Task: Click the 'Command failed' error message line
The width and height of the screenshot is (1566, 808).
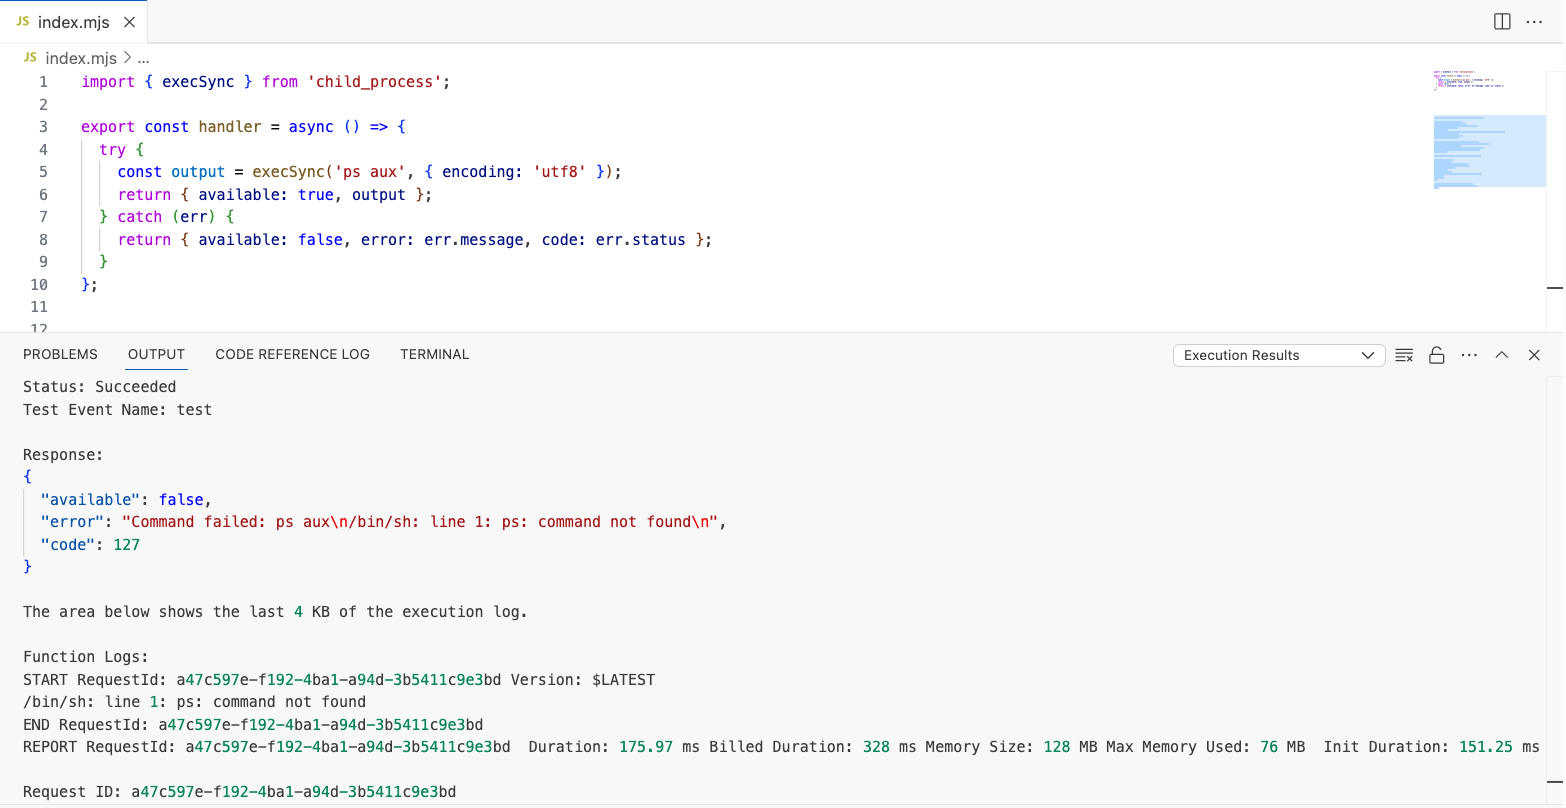Action: [383, 522]
